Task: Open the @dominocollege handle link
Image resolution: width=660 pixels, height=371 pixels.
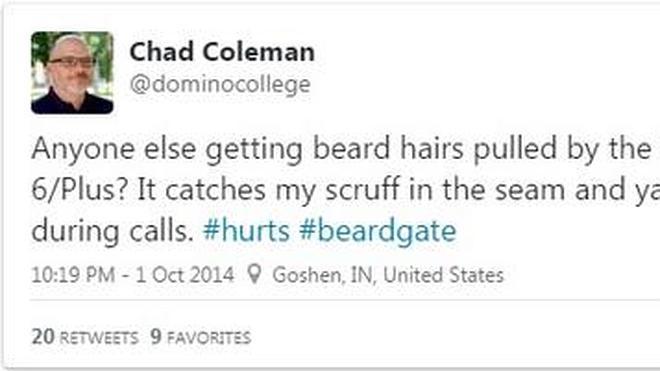Action: [220, 84]
